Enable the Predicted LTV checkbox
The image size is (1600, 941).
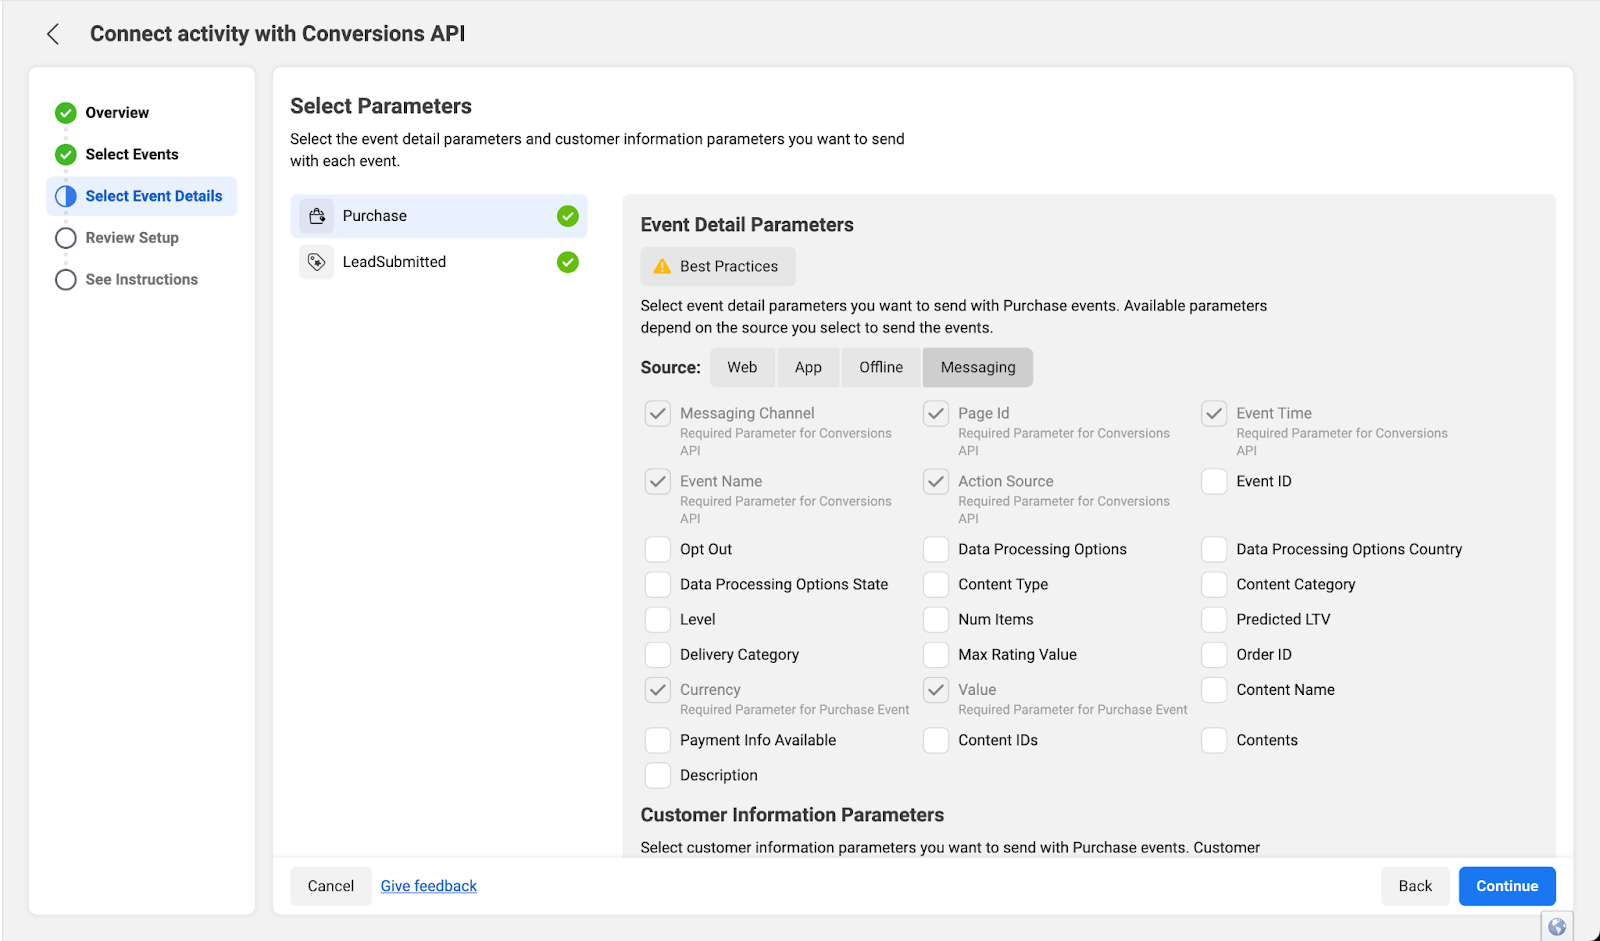click(1214, 620)
